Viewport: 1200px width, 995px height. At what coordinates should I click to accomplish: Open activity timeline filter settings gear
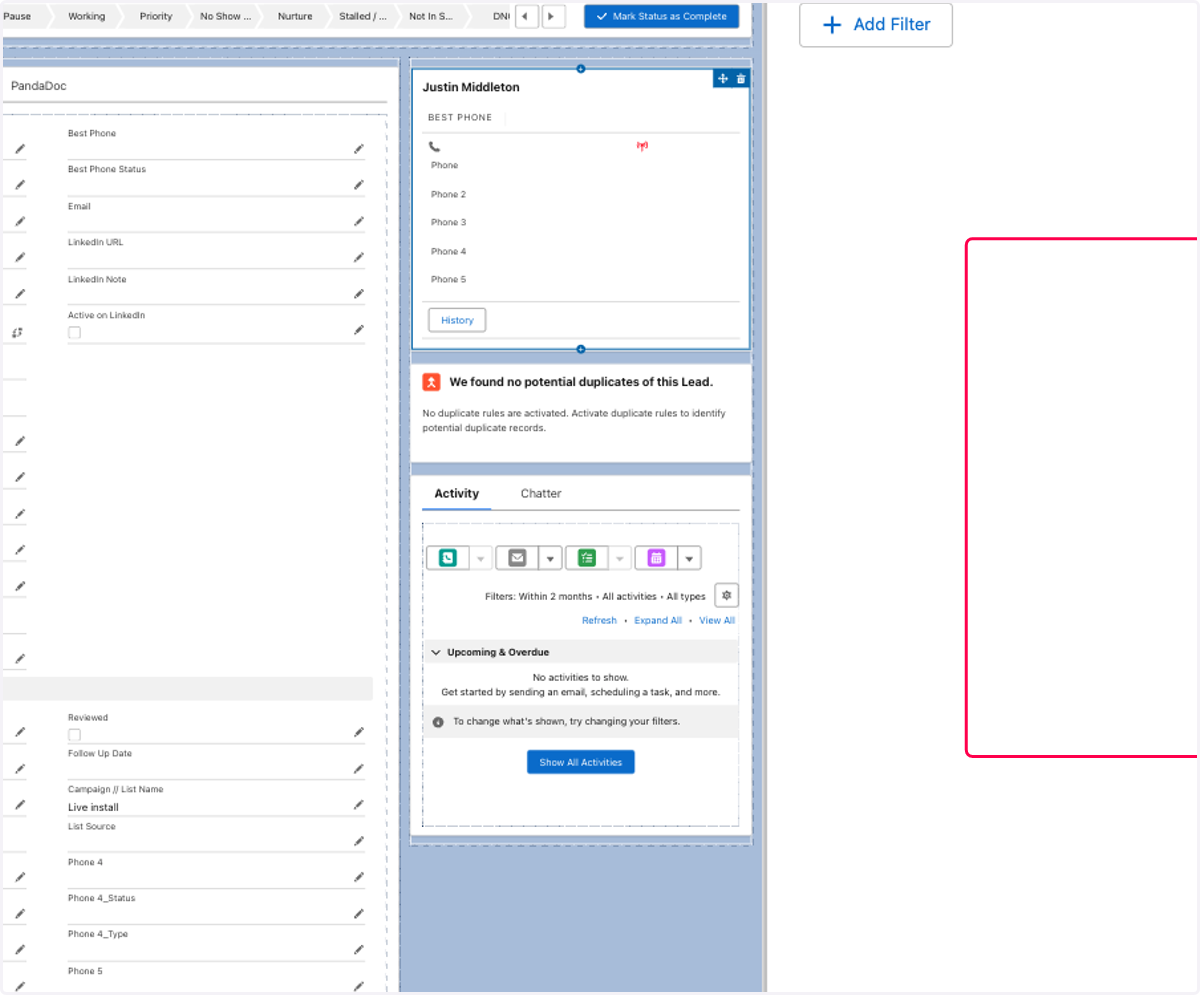727,595
